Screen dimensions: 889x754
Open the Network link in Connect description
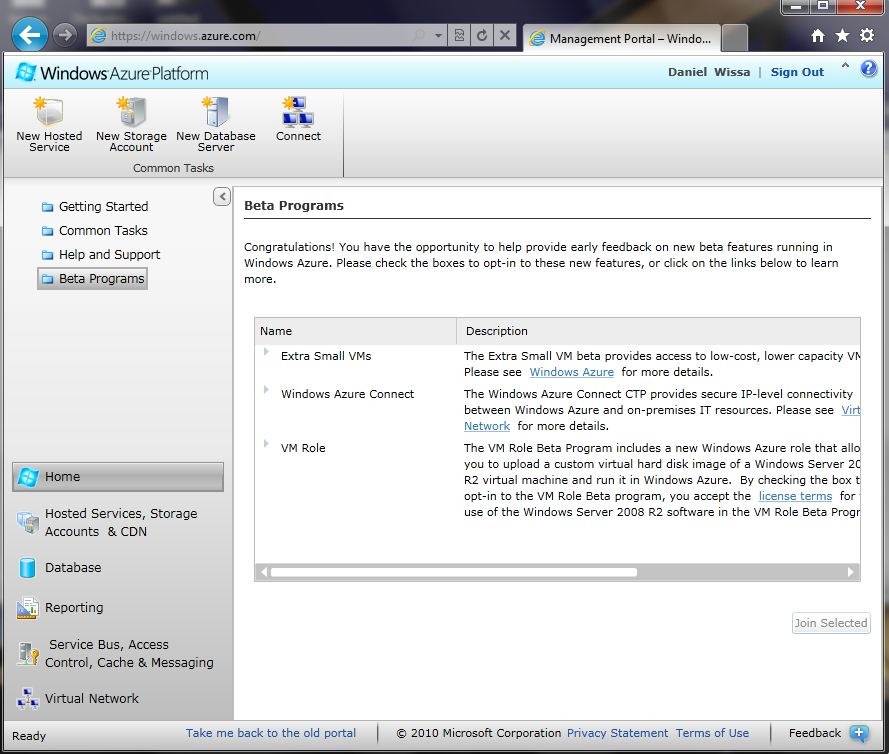[x=487, y=426]
